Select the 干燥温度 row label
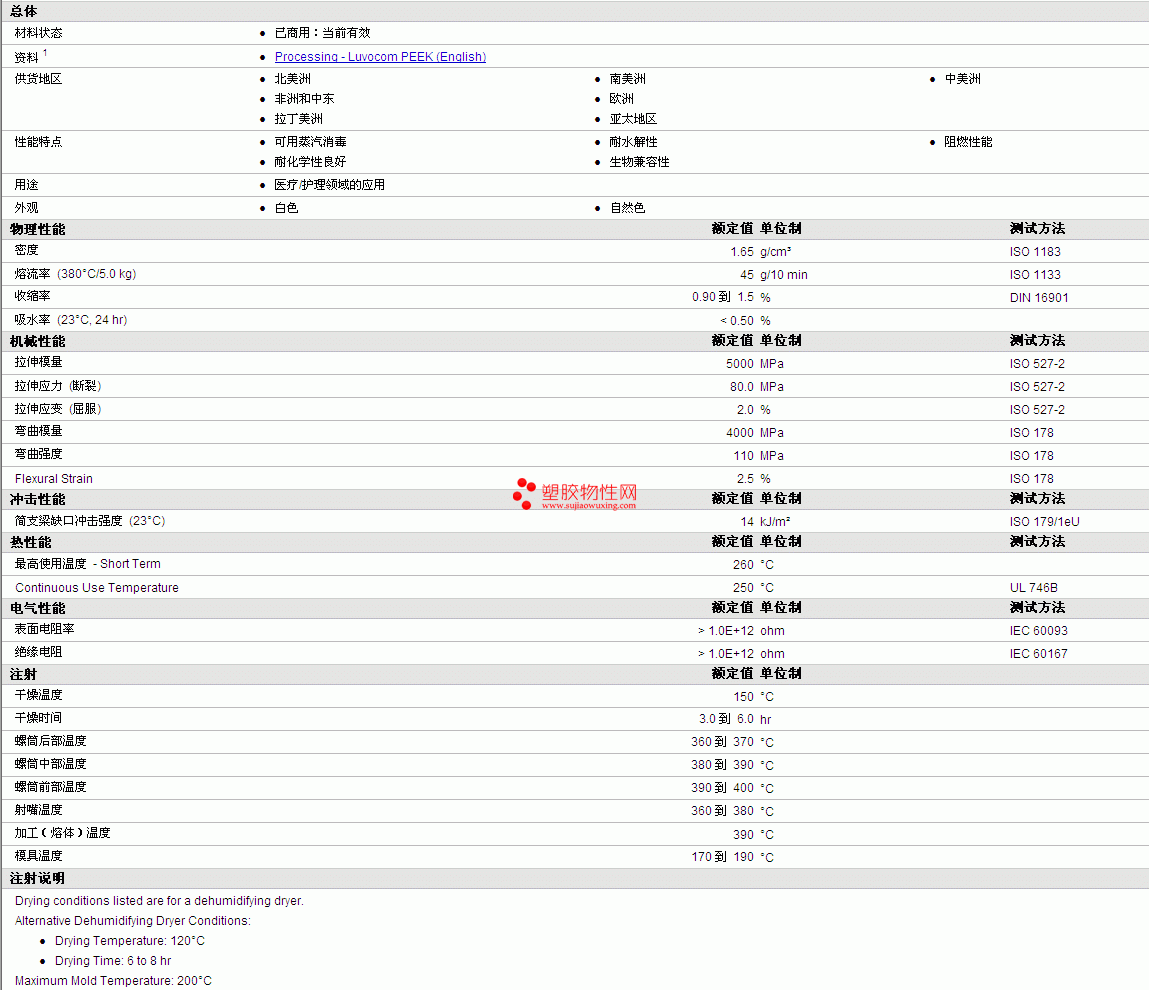Image resolution: width=1149 pixels, height=990 pixels. (38, 695)
